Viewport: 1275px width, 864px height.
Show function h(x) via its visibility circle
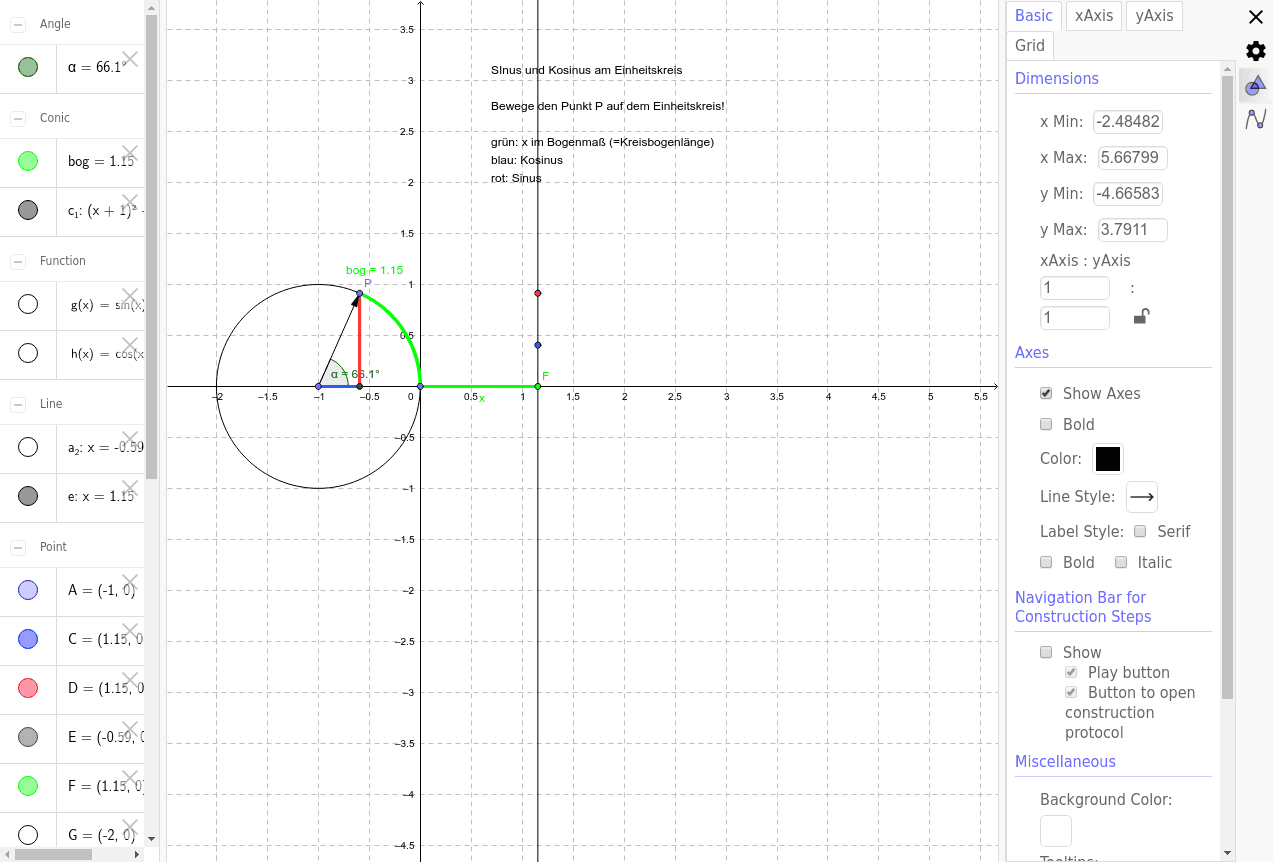(x=28, y=353)
